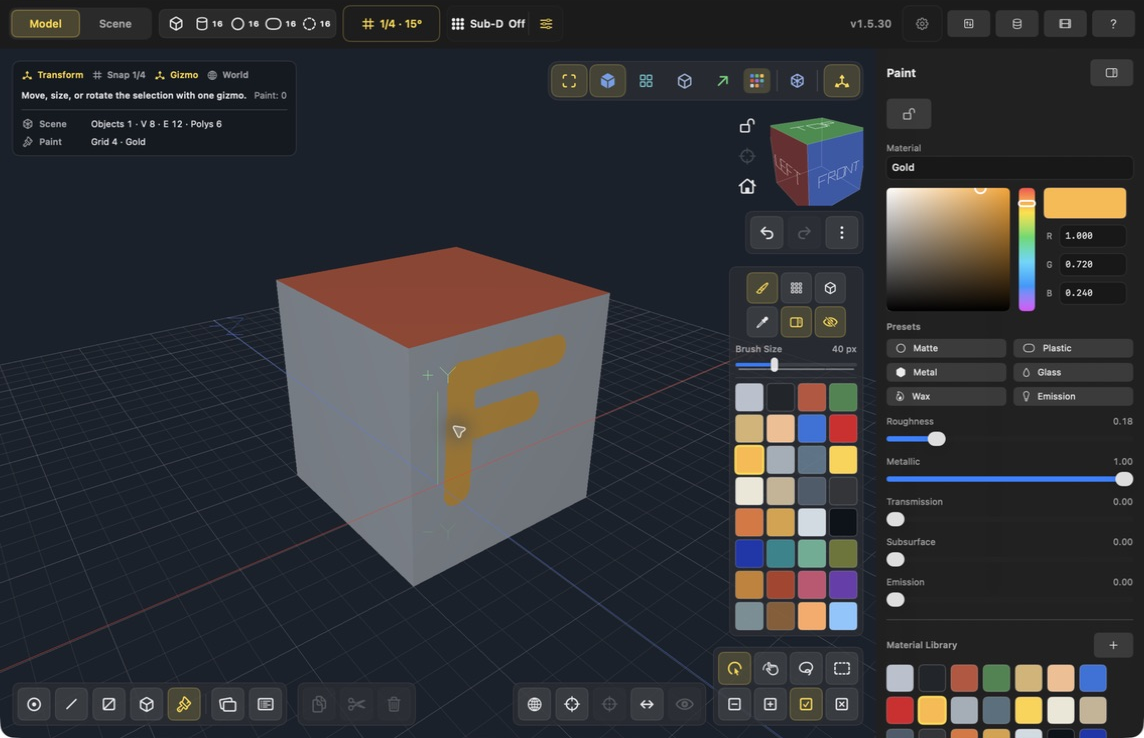1144x738 pixels.
Task: Switch to the Model tab
Action: pos(45,23)
